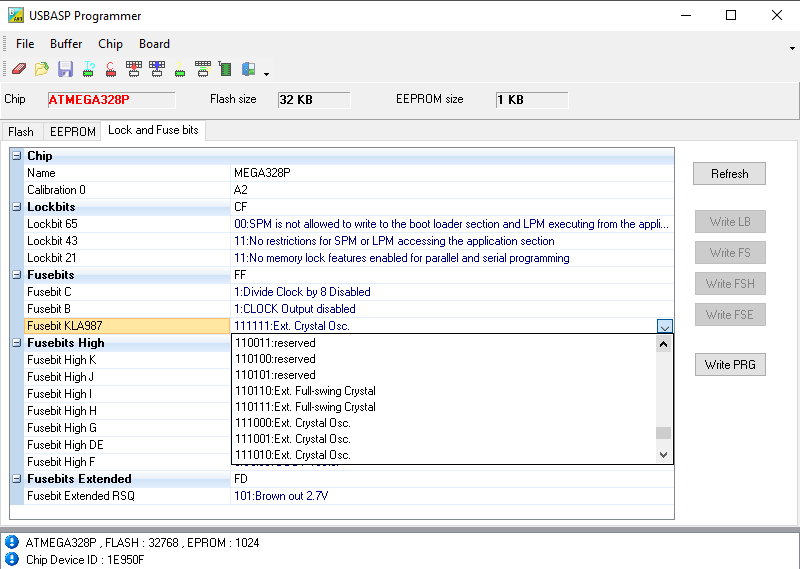Image resolution: width=800 pixels, height=569 pixels.
Task: Click the dropdown list scrollbar thumb
Action: pos(663,433)
